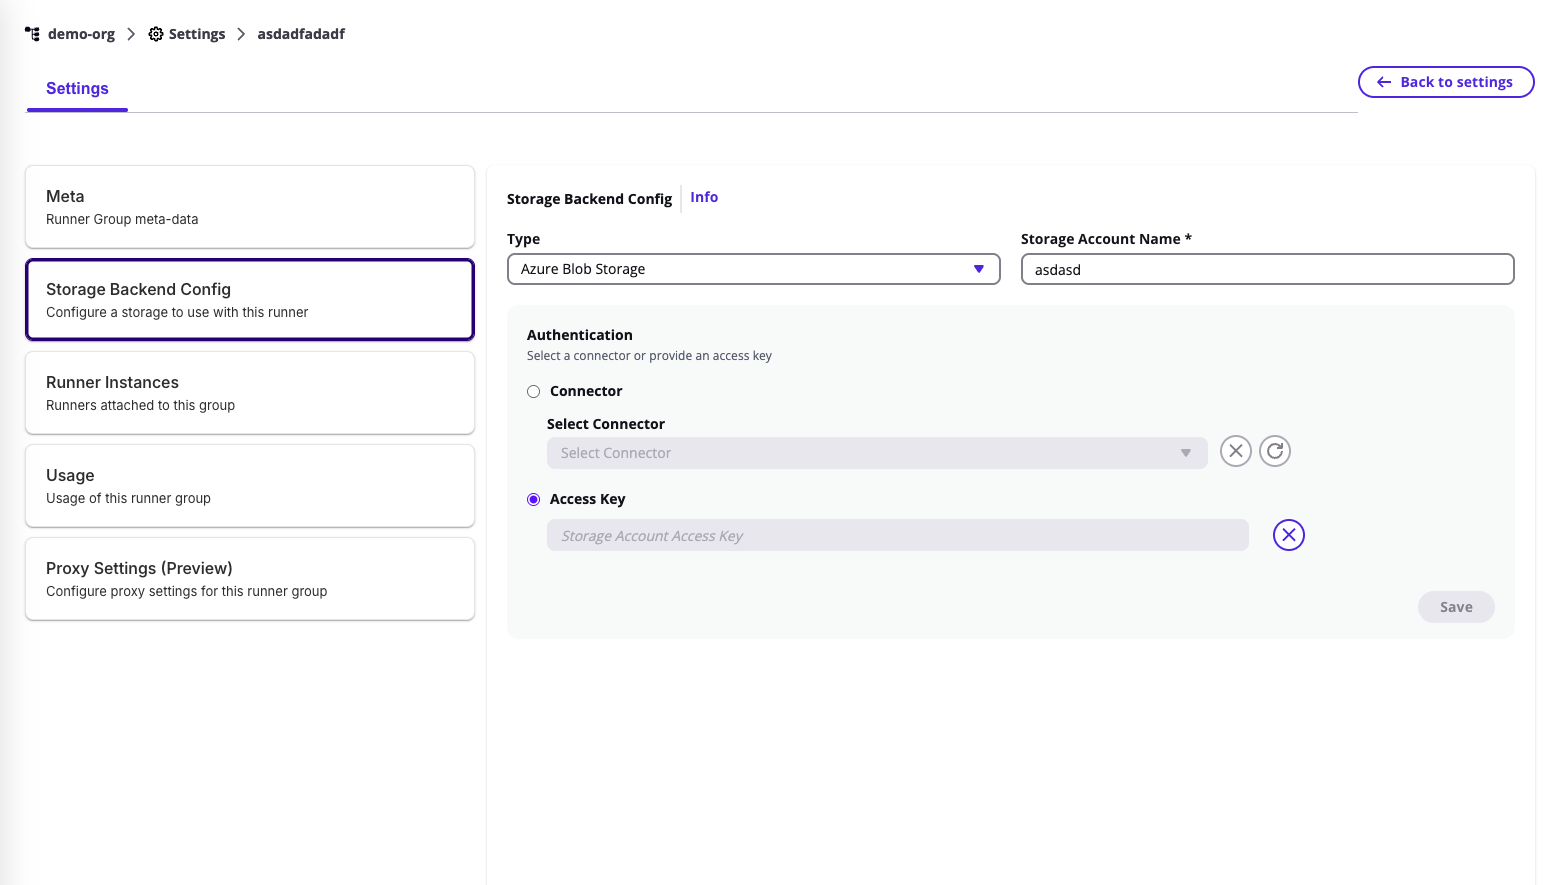Edit the Storage Account Name field
The image size is (1549, 885).
(x=1267, y=269)
